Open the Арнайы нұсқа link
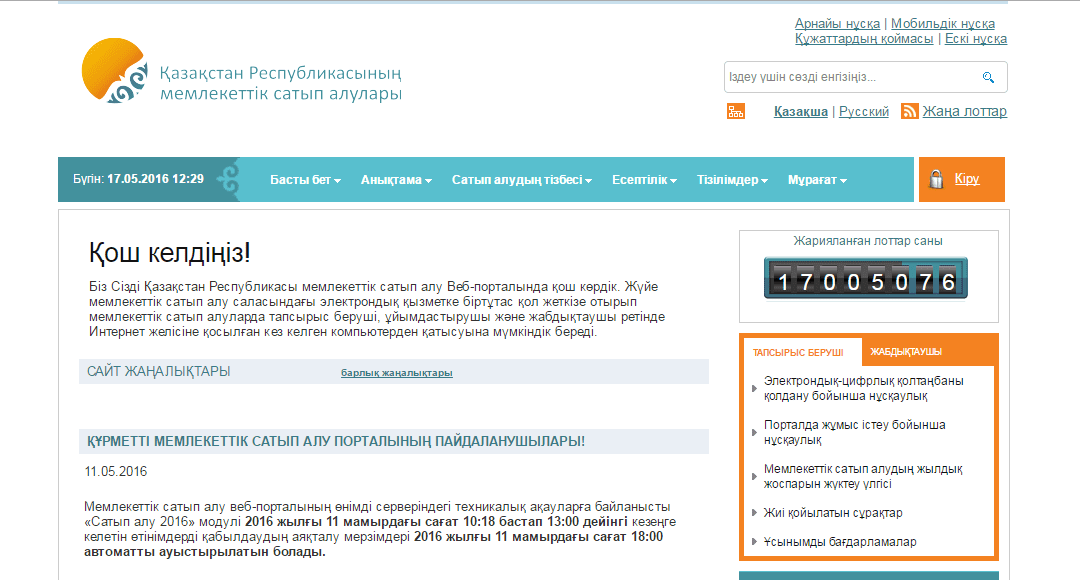Image resolution: width=1080 pixels, height=580 pixels. 837,24
